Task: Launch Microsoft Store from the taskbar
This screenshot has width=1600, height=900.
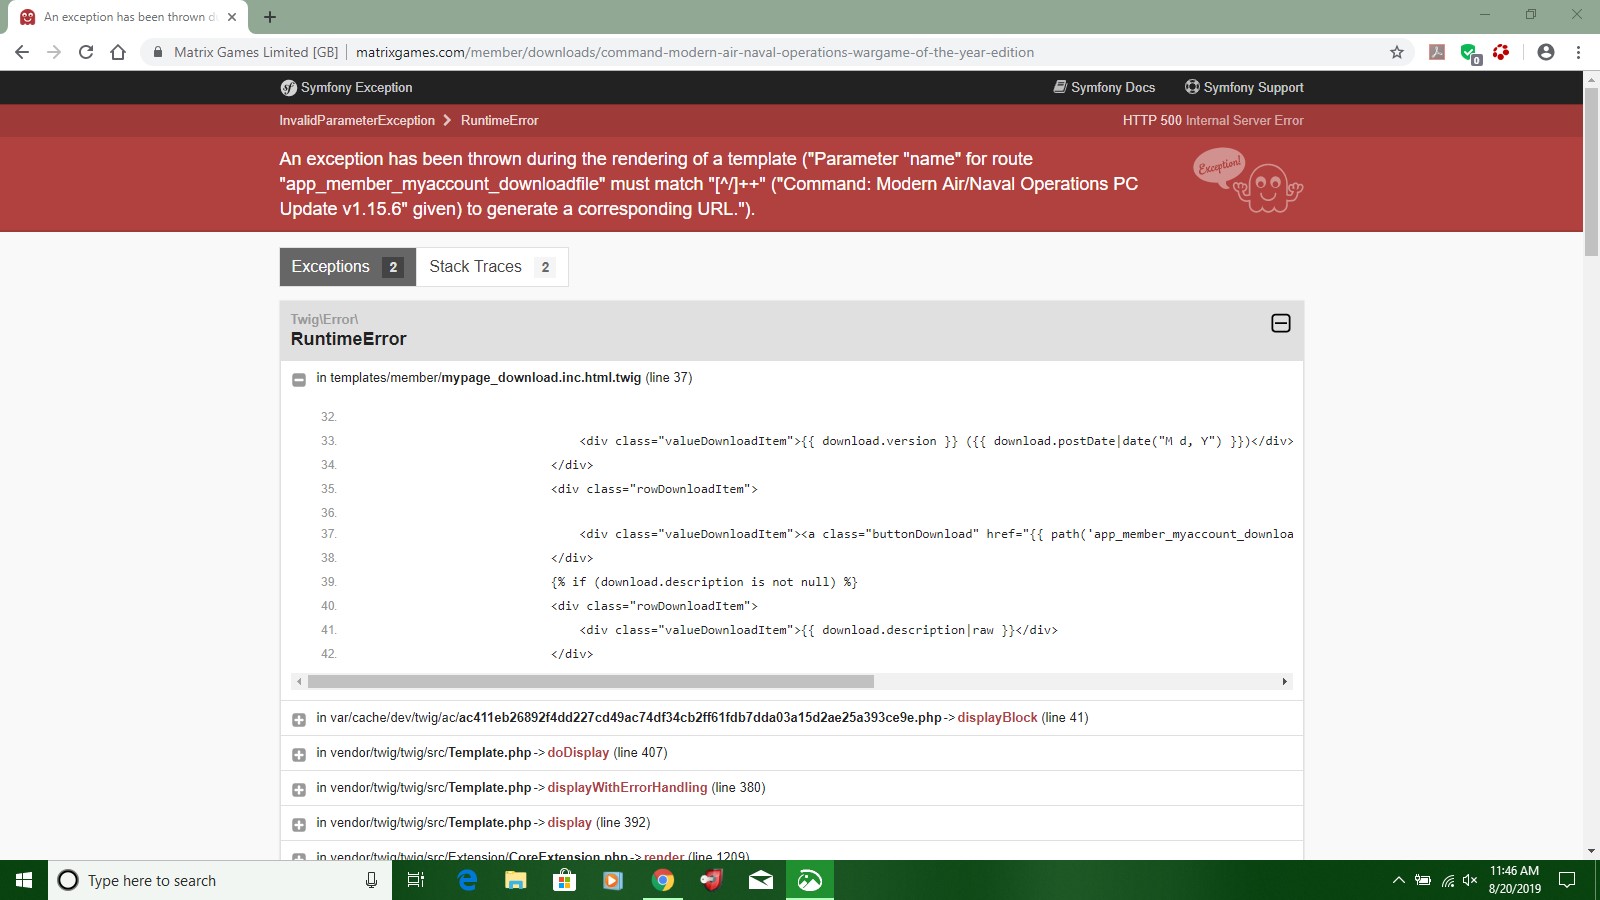Action: pyautogui.click(x=564, y=880)
